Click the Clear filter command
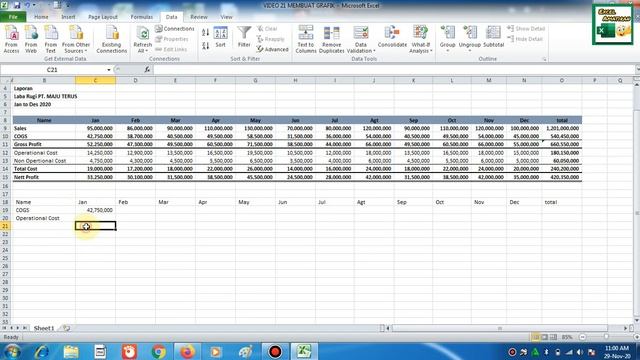 267,29
